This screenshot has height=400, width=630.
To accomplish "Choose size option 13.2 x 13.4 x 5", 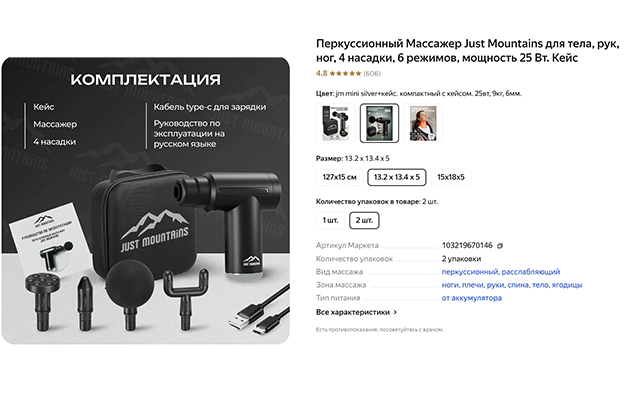I will pyautogui.click(x=397, y=177).
